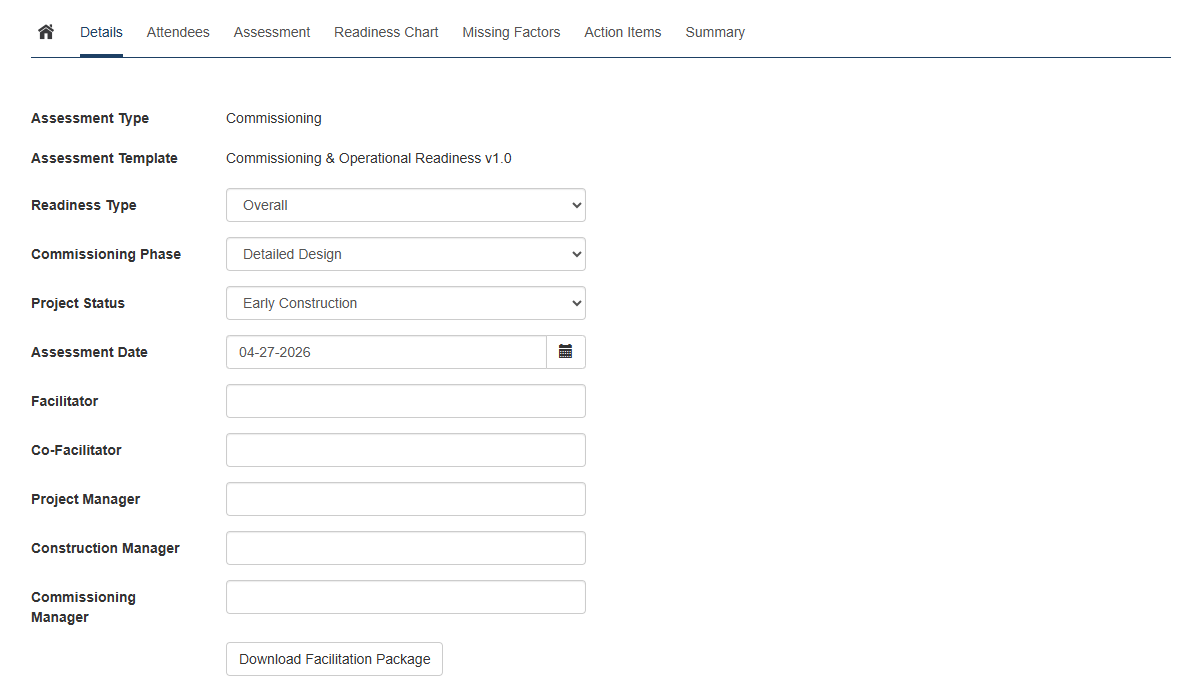The image size is (1188, 687).
Task: Go to the Action Items tab
Action: click(x=622, y=32)
